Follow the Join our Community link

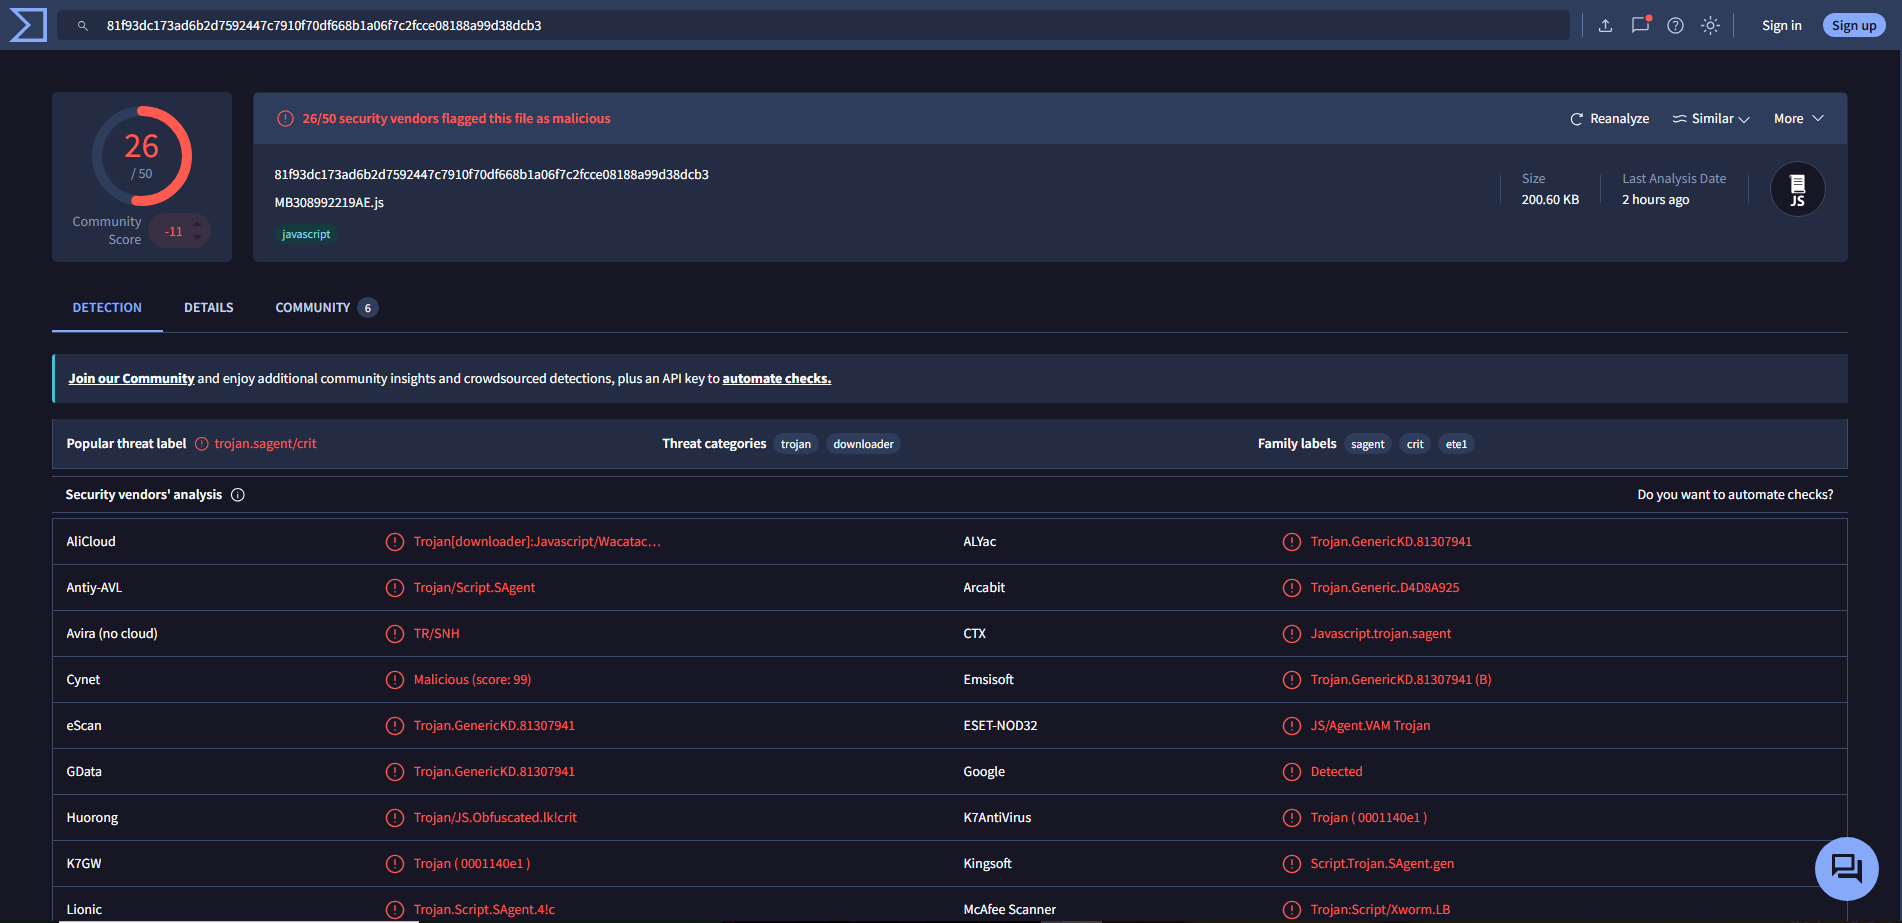coord(131,379)
